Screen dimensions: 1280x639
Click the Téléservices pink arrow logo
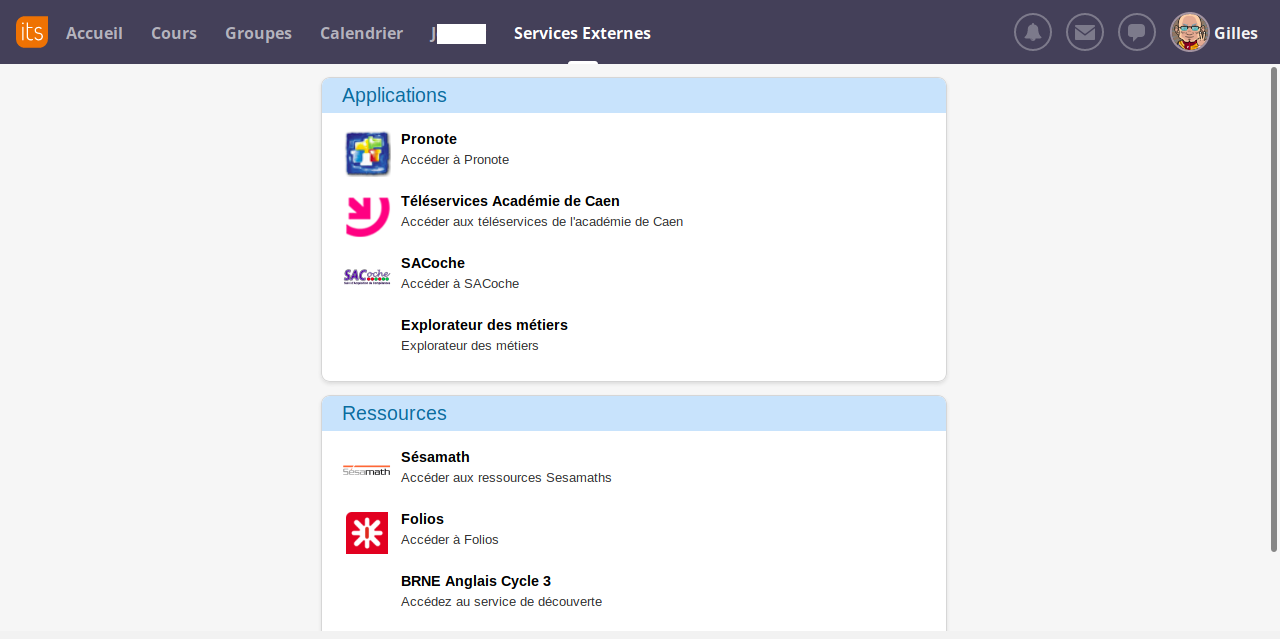tap(367, 215)
